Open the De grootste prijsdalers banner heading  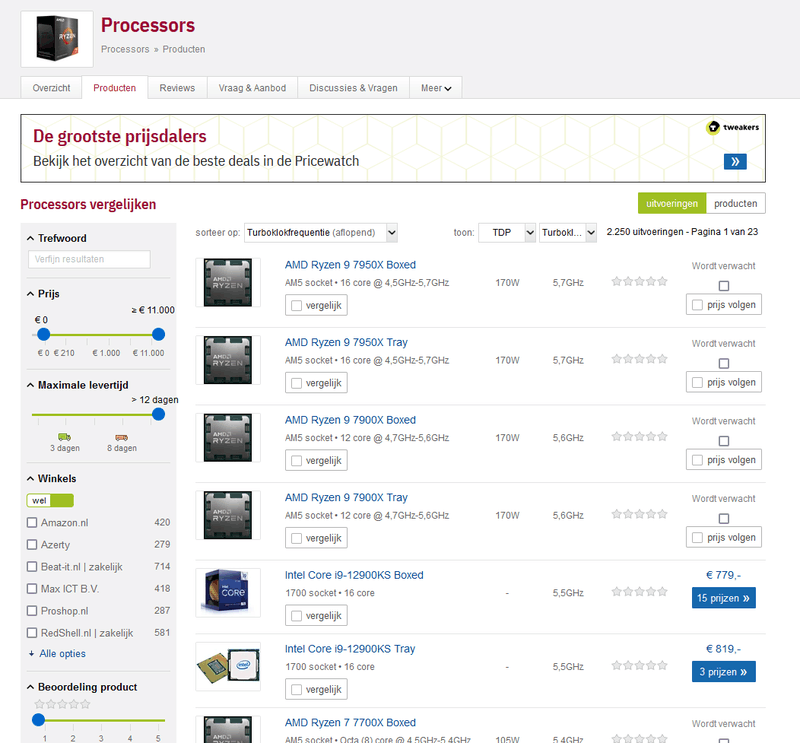[120, 136]
